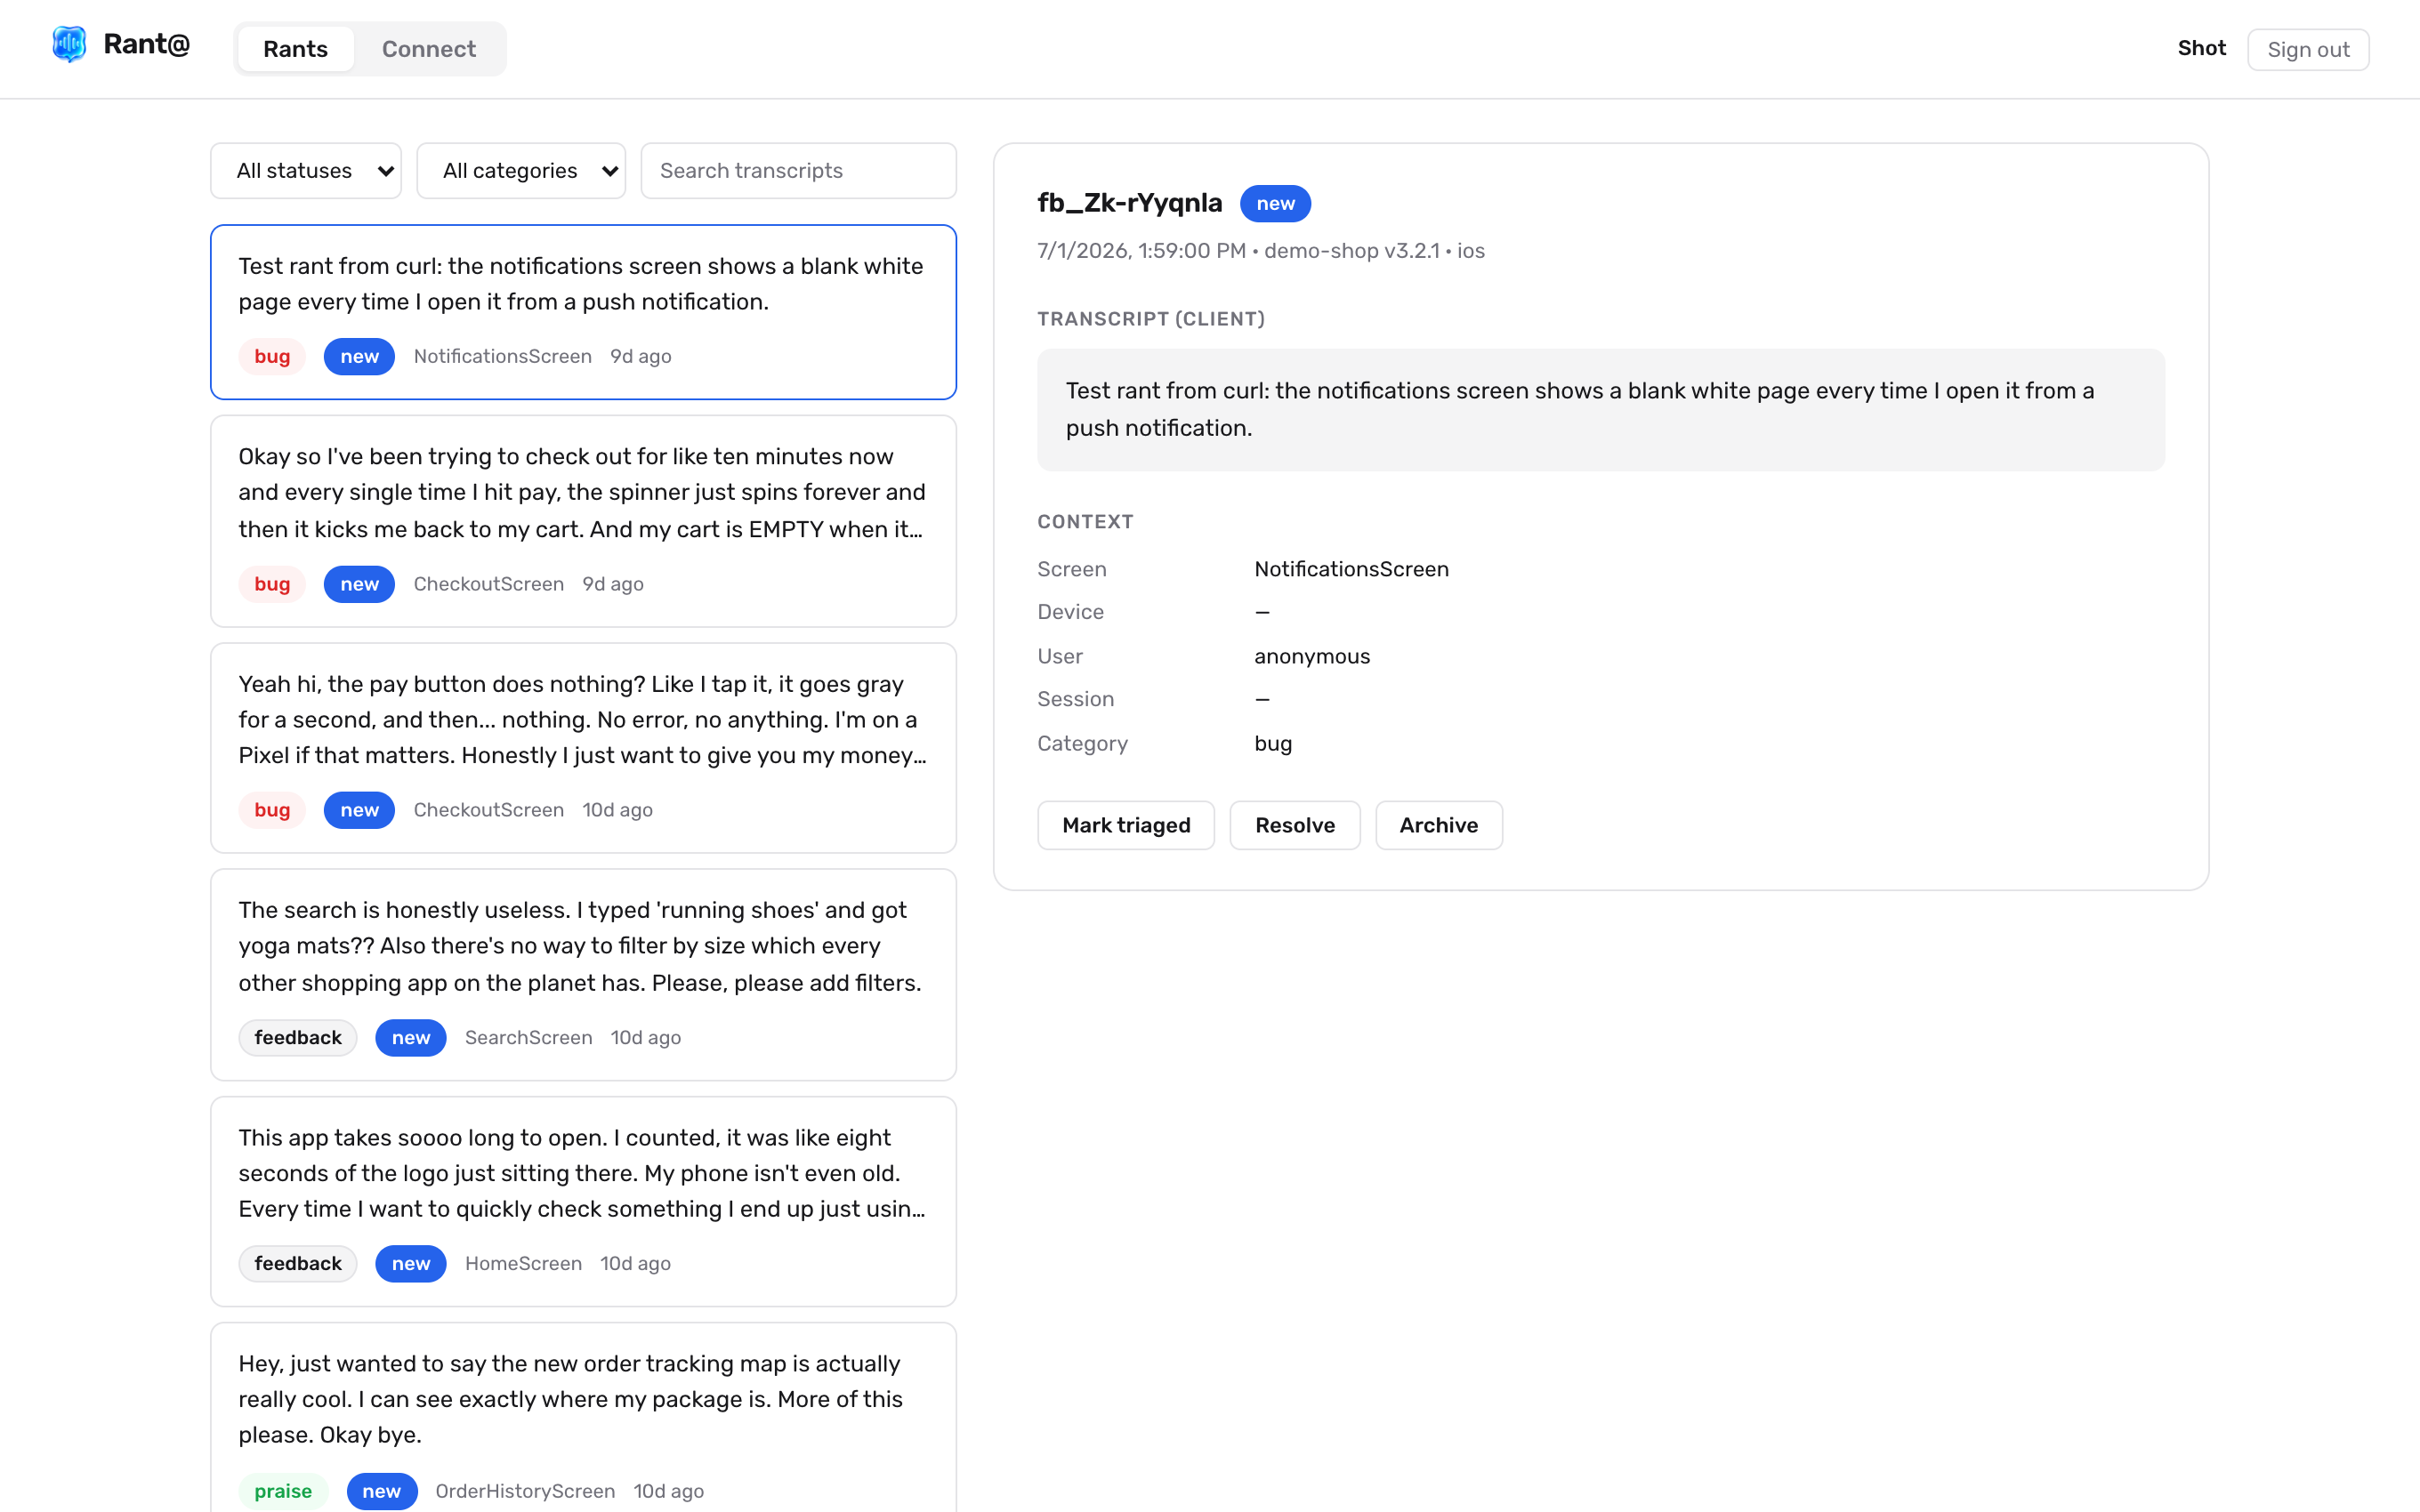Click the praise tag on OrderHistoryScreen card
Viewport: 2420px width, 1512px height.
(283, 1491)
